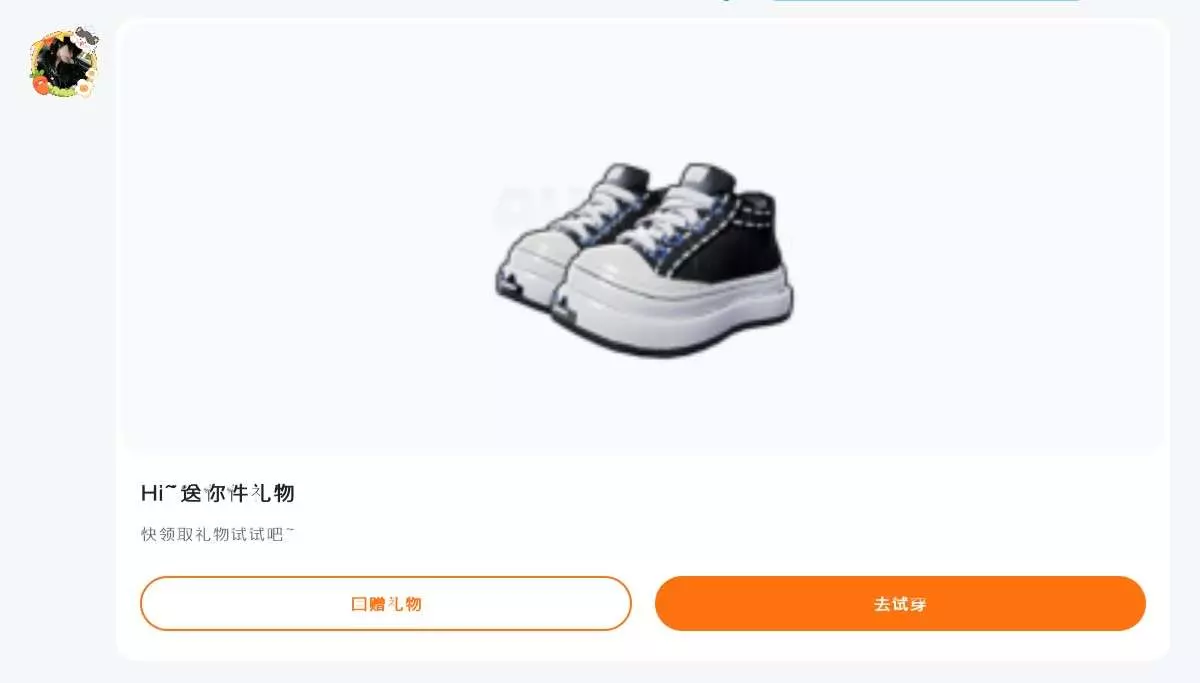Viewport: 1200px width, 683px height.
Task: Click the 'Hi~送你件礼物' heading
Action: click(x=218, y=493)
